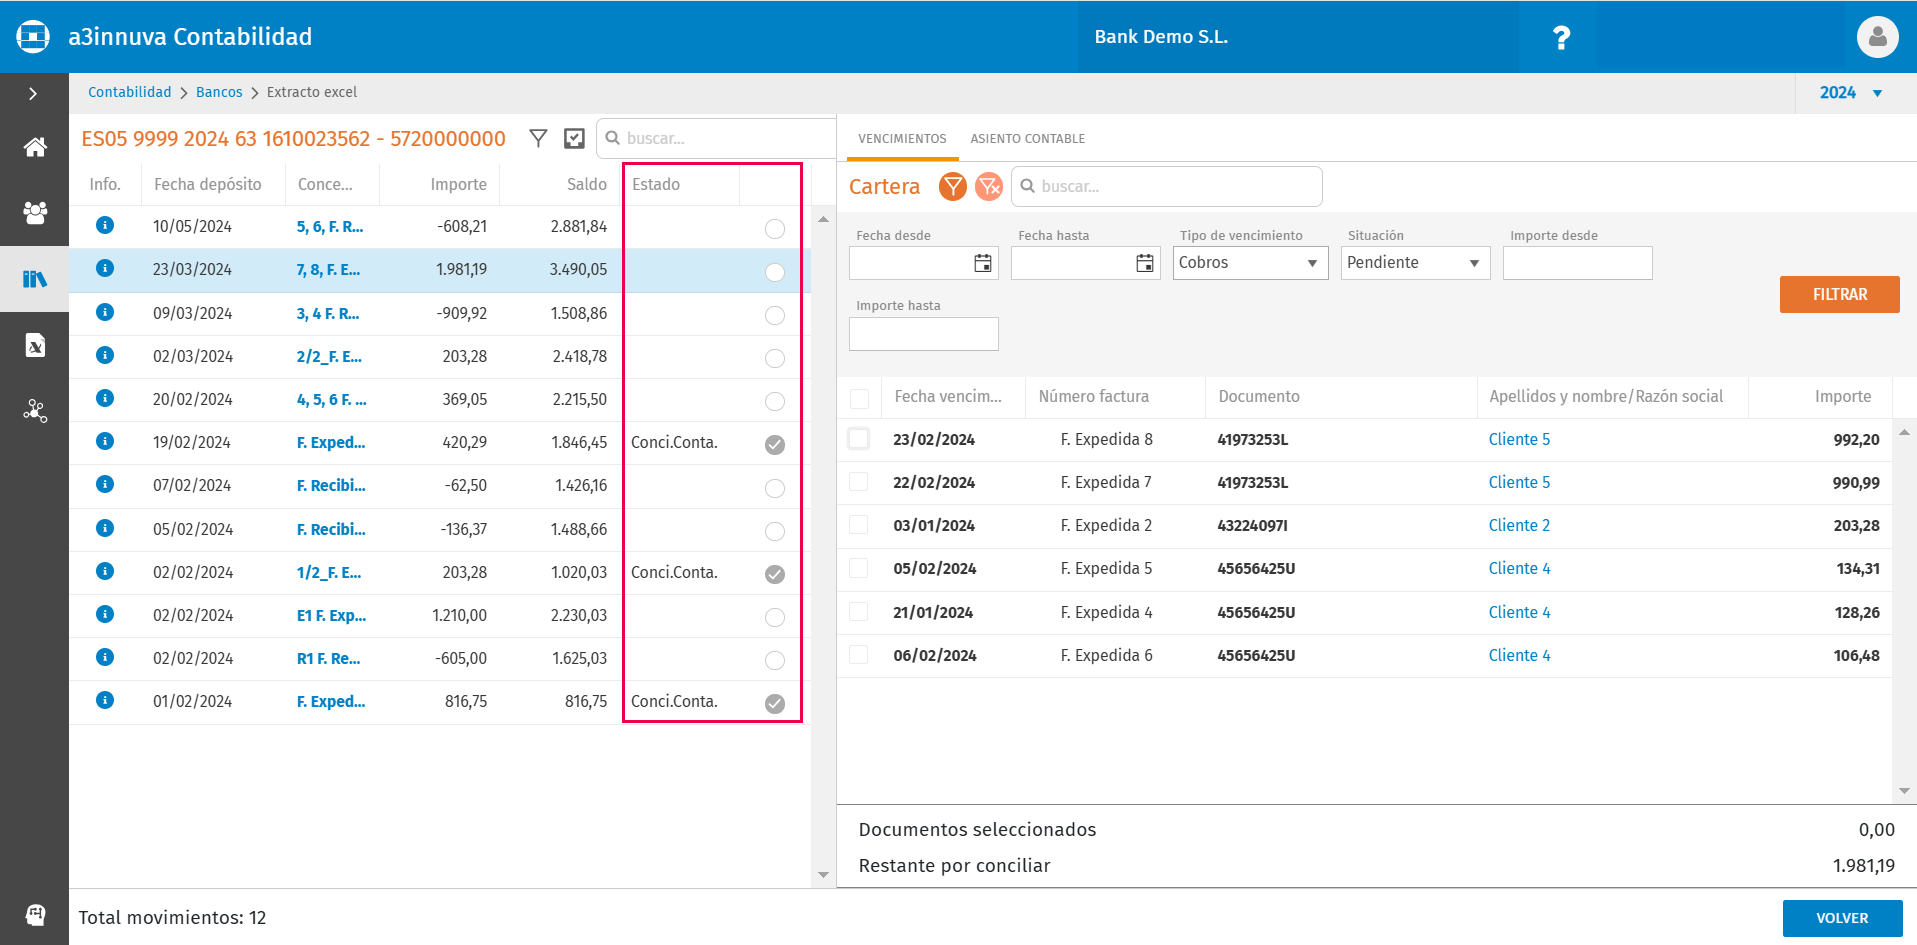Click the Cartera search field
The width and height of the screenshot is (1917, 945).
click(x=1167, y=186)
